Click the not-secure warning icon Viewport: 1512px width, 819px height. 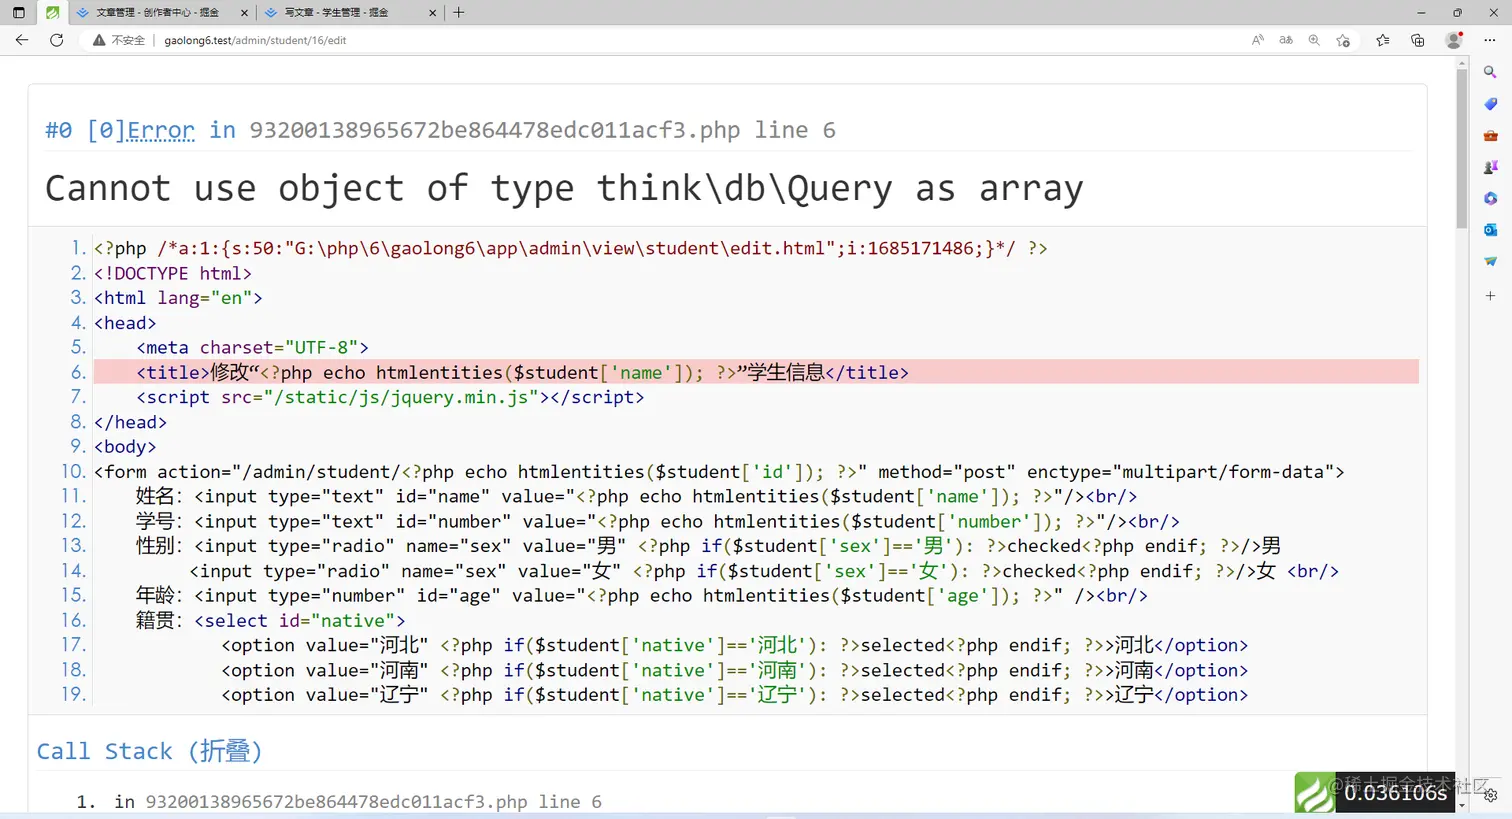click(x=99, y=40)
